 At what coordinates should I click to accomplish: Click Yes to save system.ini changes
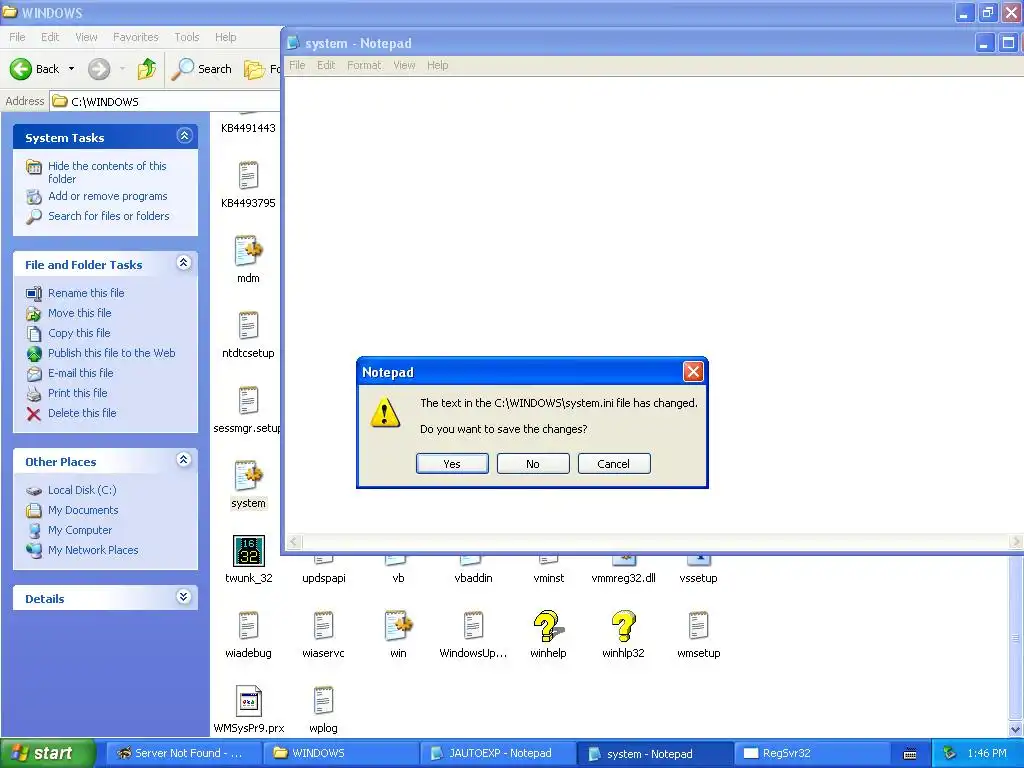(x=452, y=464)
